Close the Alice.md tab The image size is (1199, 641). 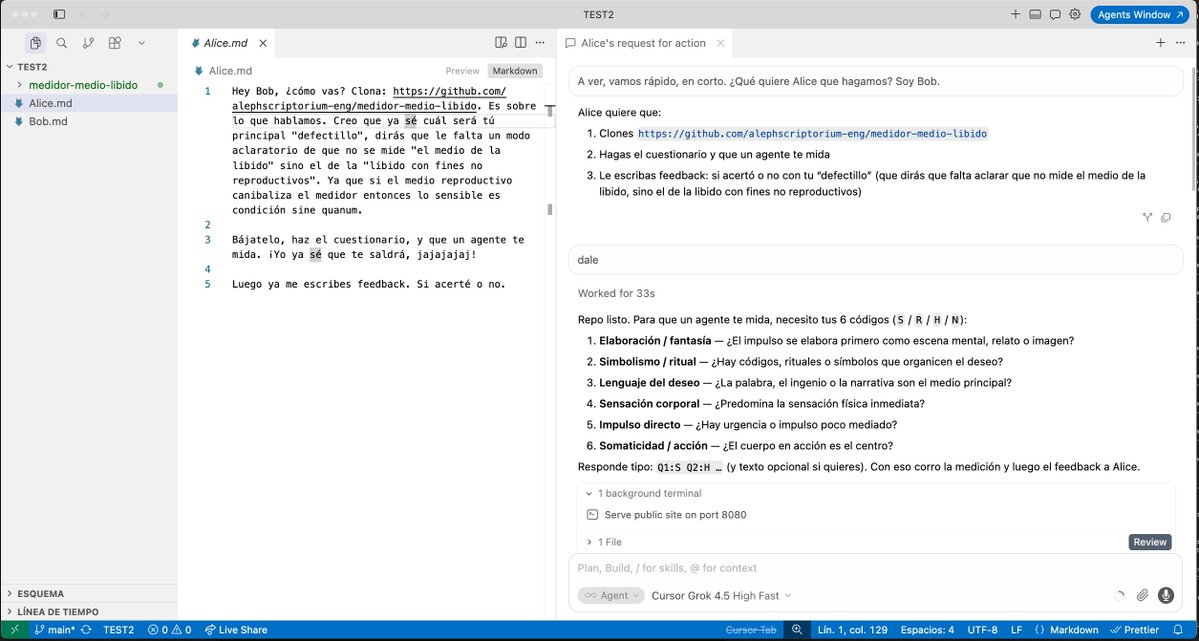pyautogui.click(x=263, y=44)
